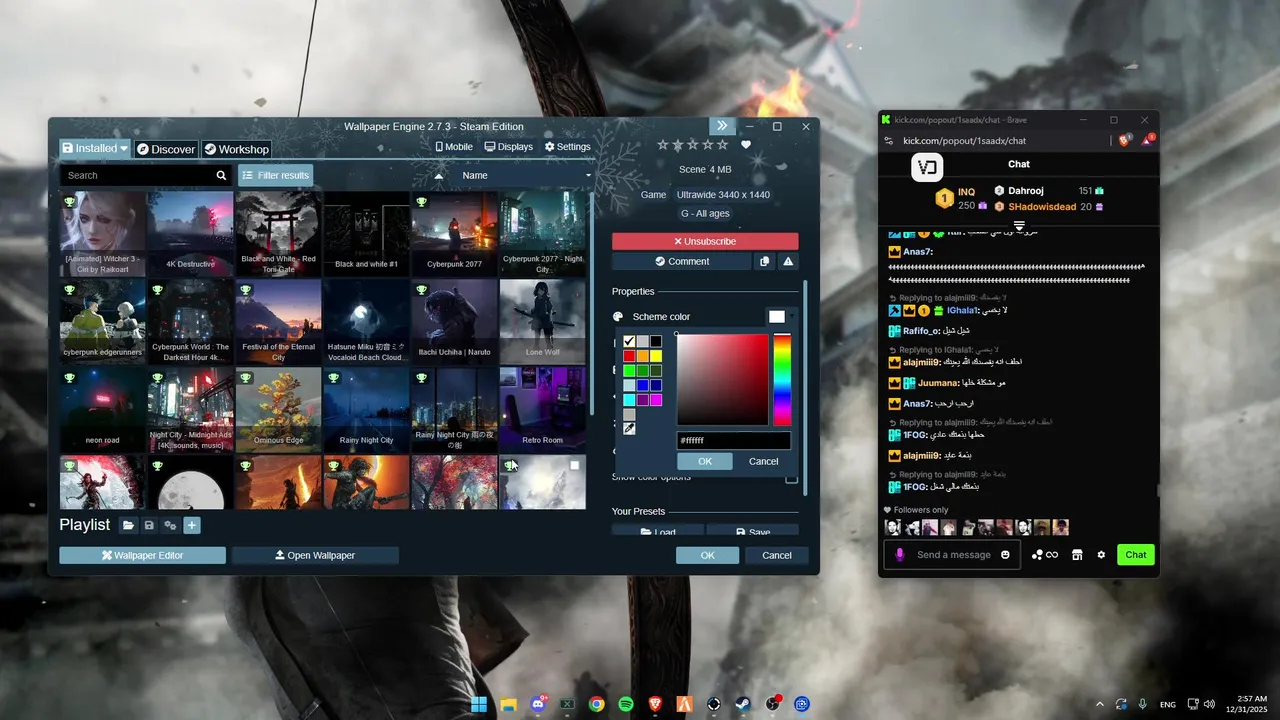Select the Cyberpunk 2077 wallpaper thumbnail

pos(454,234)
